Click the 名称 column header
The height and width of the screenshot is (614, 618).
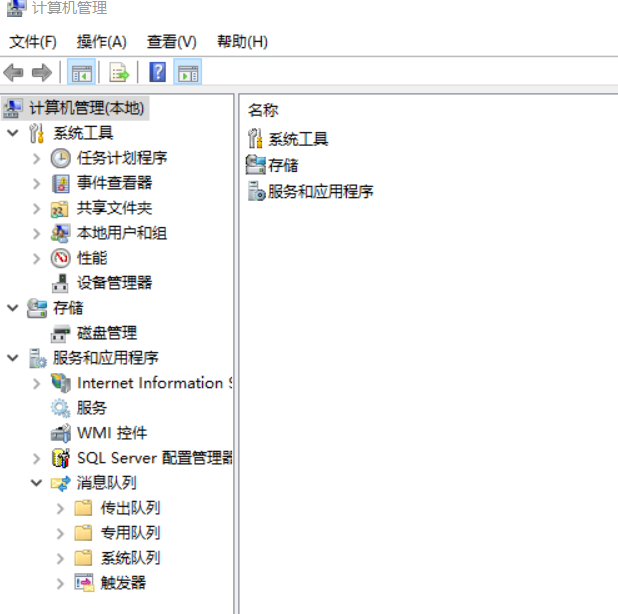click(263, 110)
